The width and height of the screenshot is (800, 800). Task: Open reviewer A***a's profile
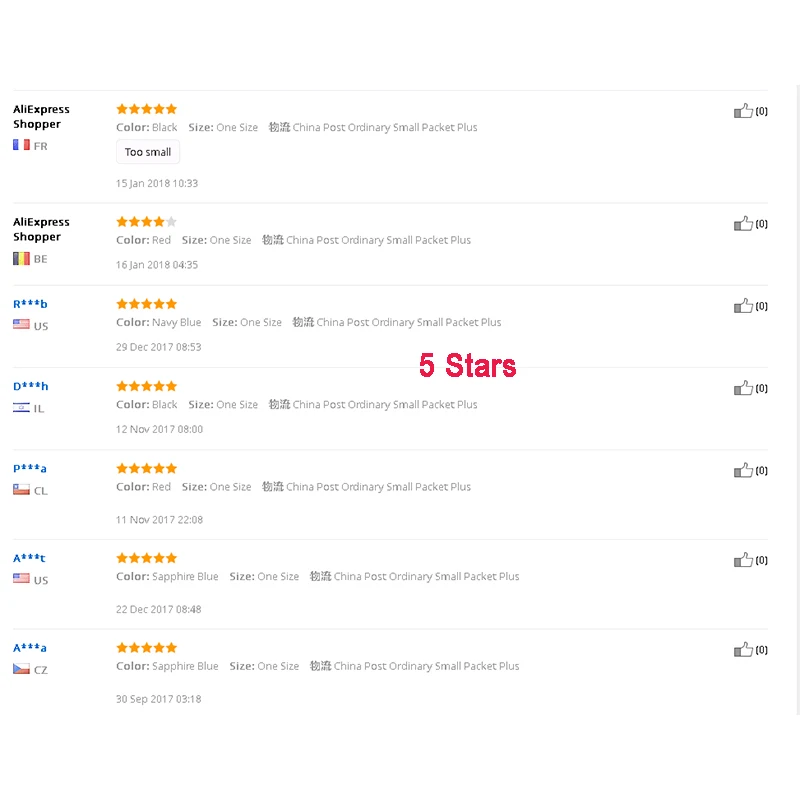click(x=30, y=648)
